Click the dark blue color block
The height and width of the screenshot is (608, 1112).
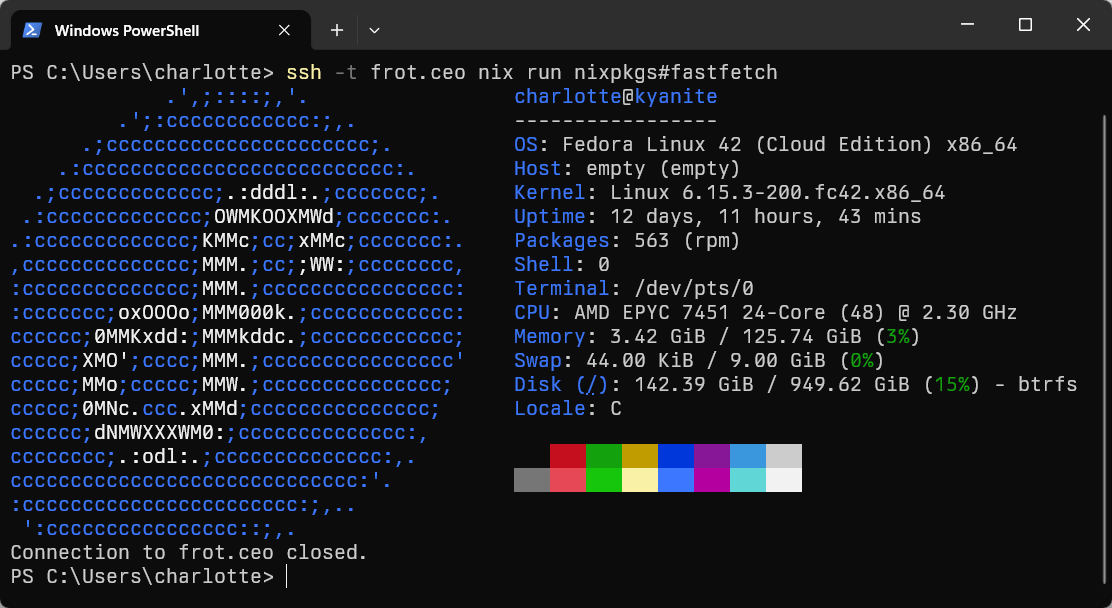click(x=676, y=456)
